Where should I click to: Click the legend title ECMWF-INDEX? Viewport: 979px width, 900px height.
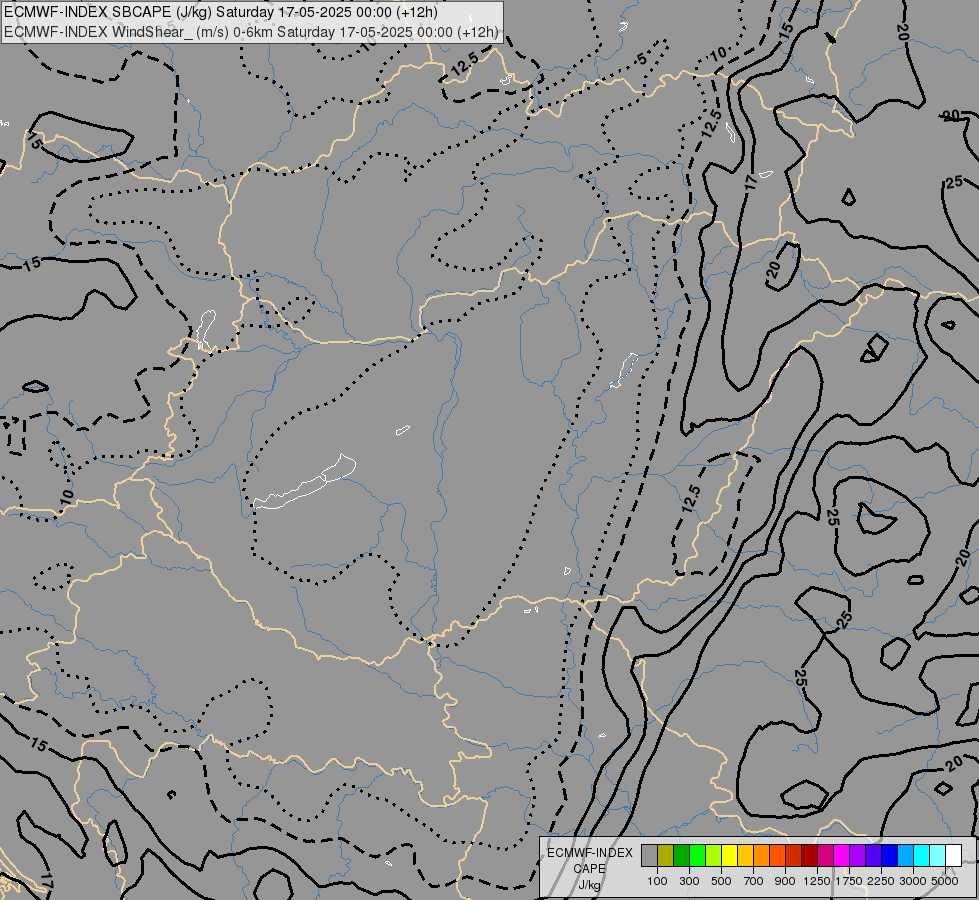click(589, 853)
